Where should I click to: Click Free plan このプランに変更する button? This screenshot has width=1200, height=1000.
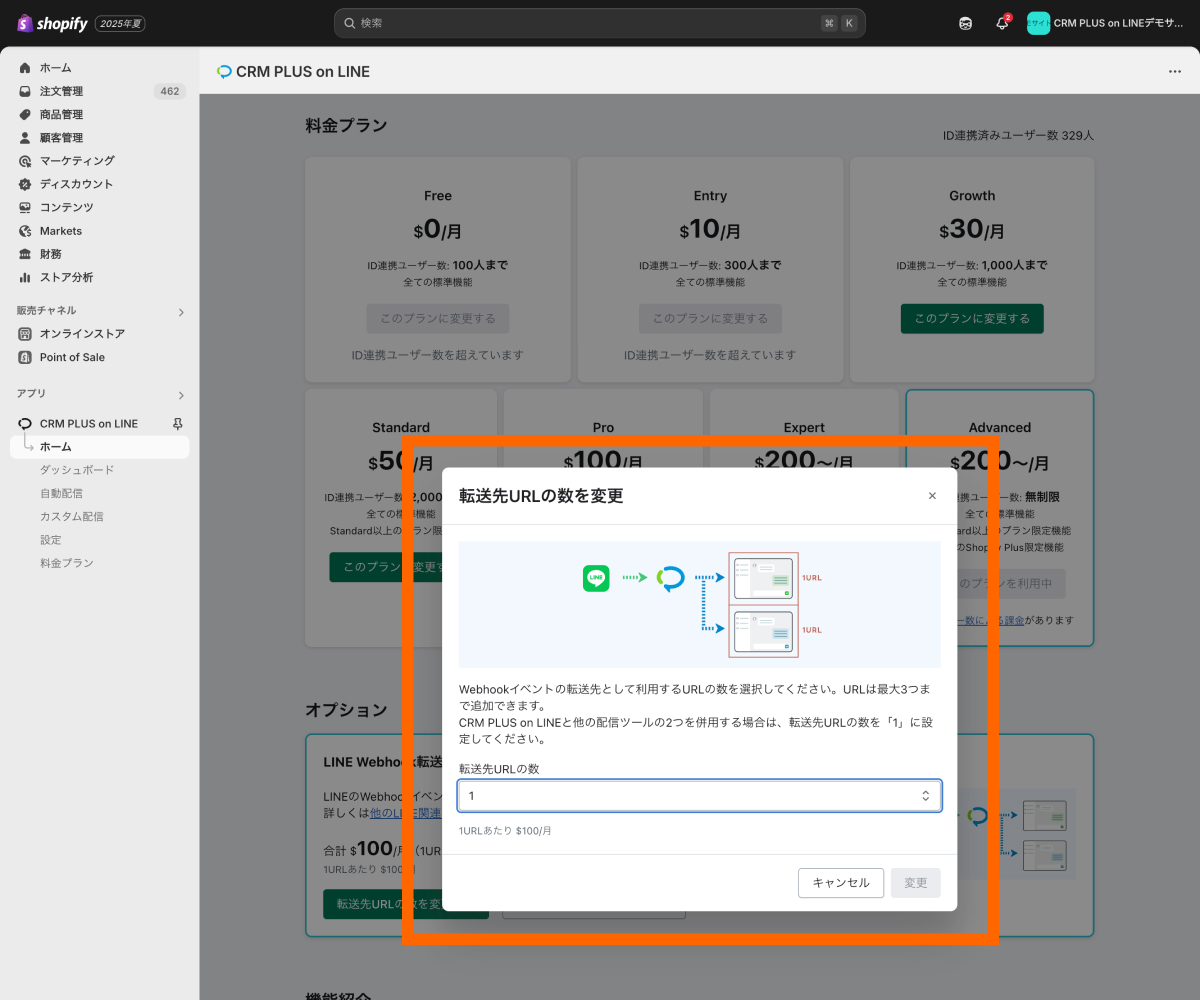438,319
